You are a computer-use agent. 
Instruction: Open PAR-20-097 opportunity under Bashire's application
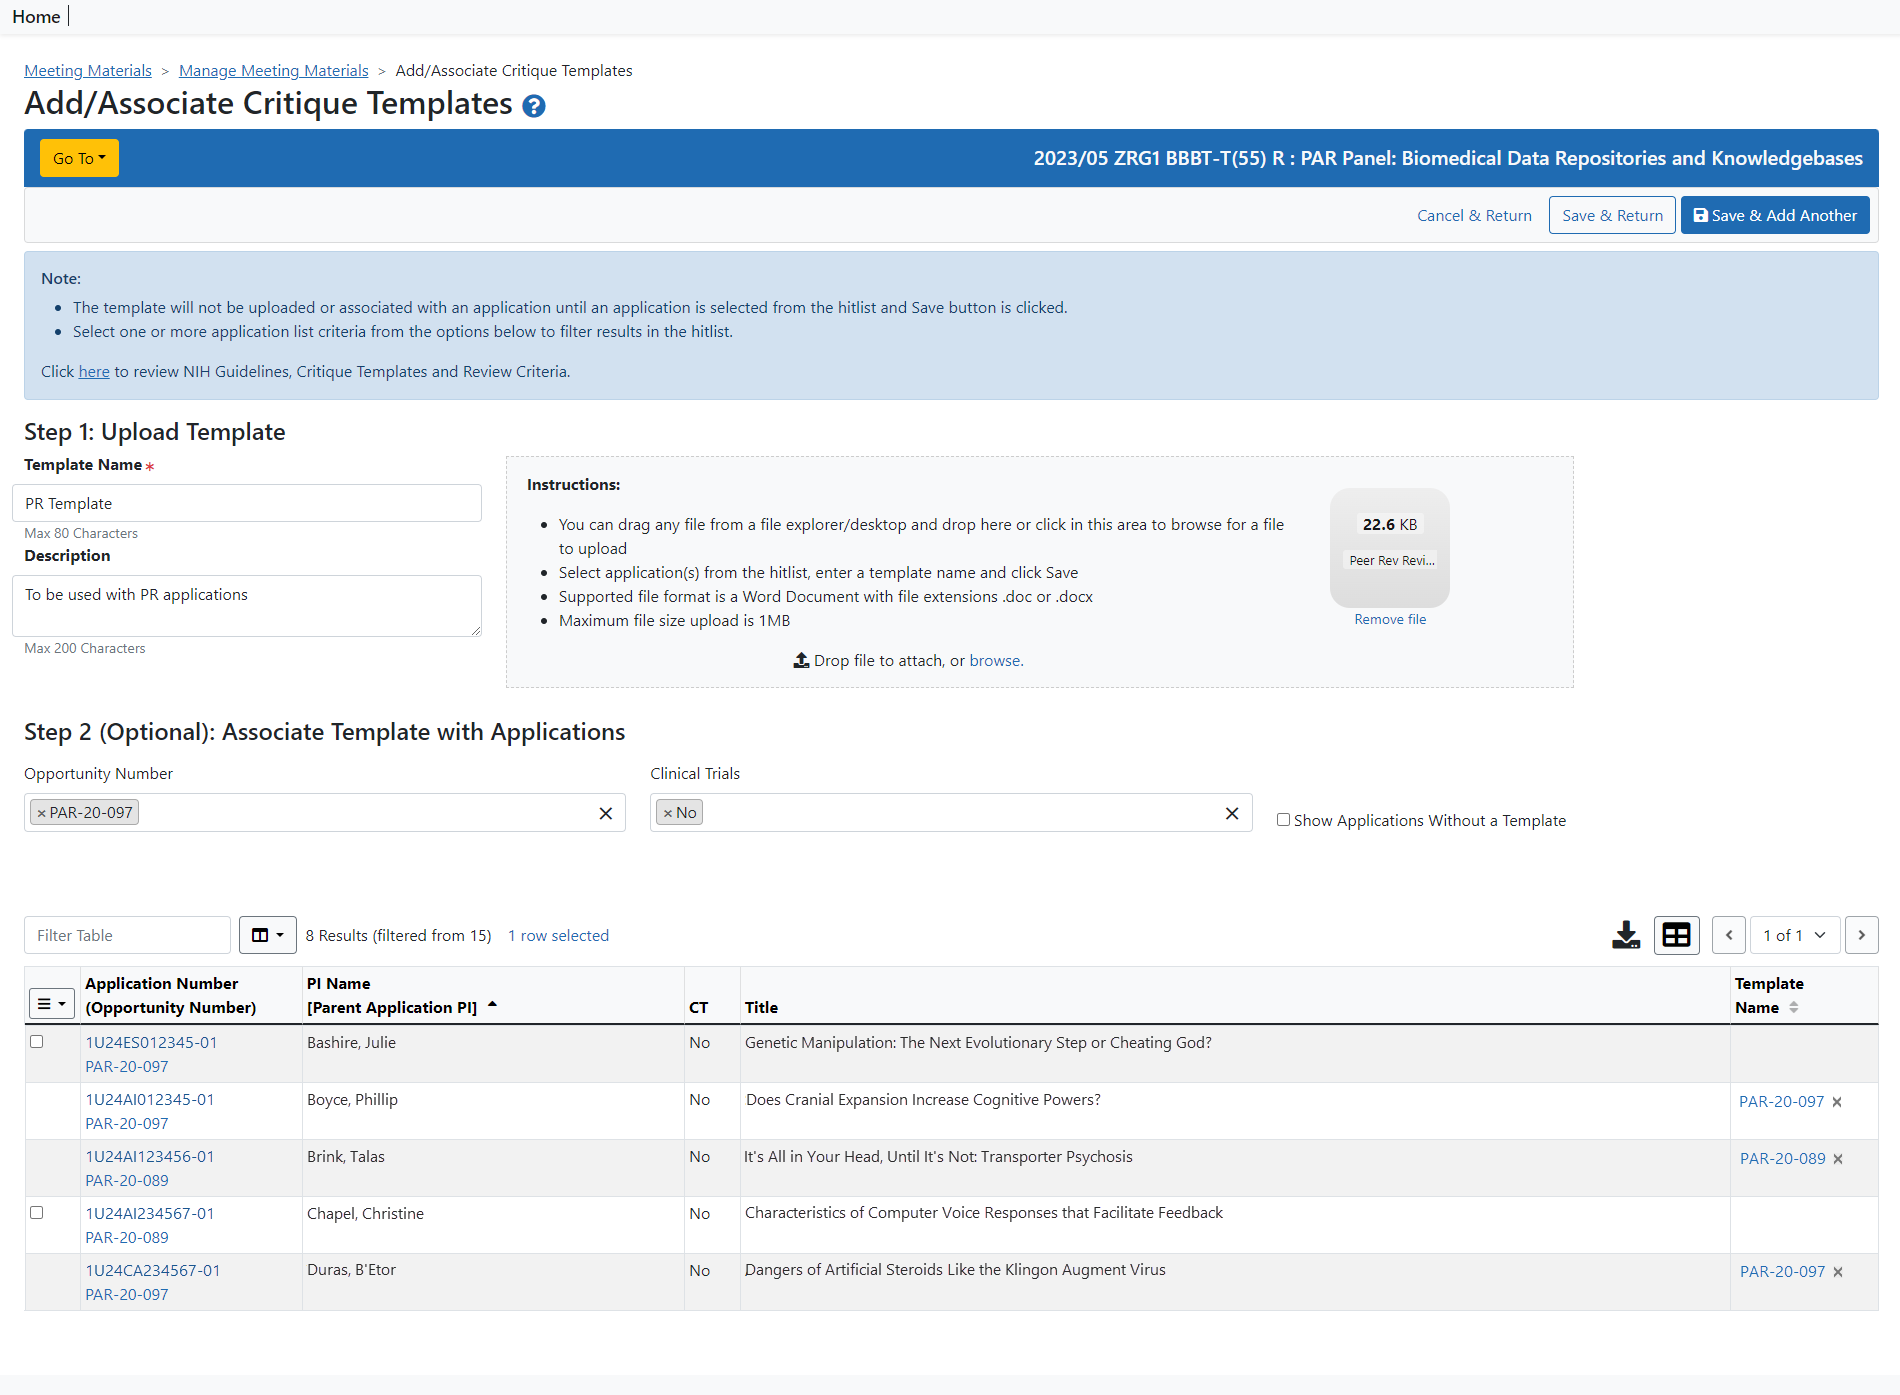pyautogui.click(x=127, y=1067)
